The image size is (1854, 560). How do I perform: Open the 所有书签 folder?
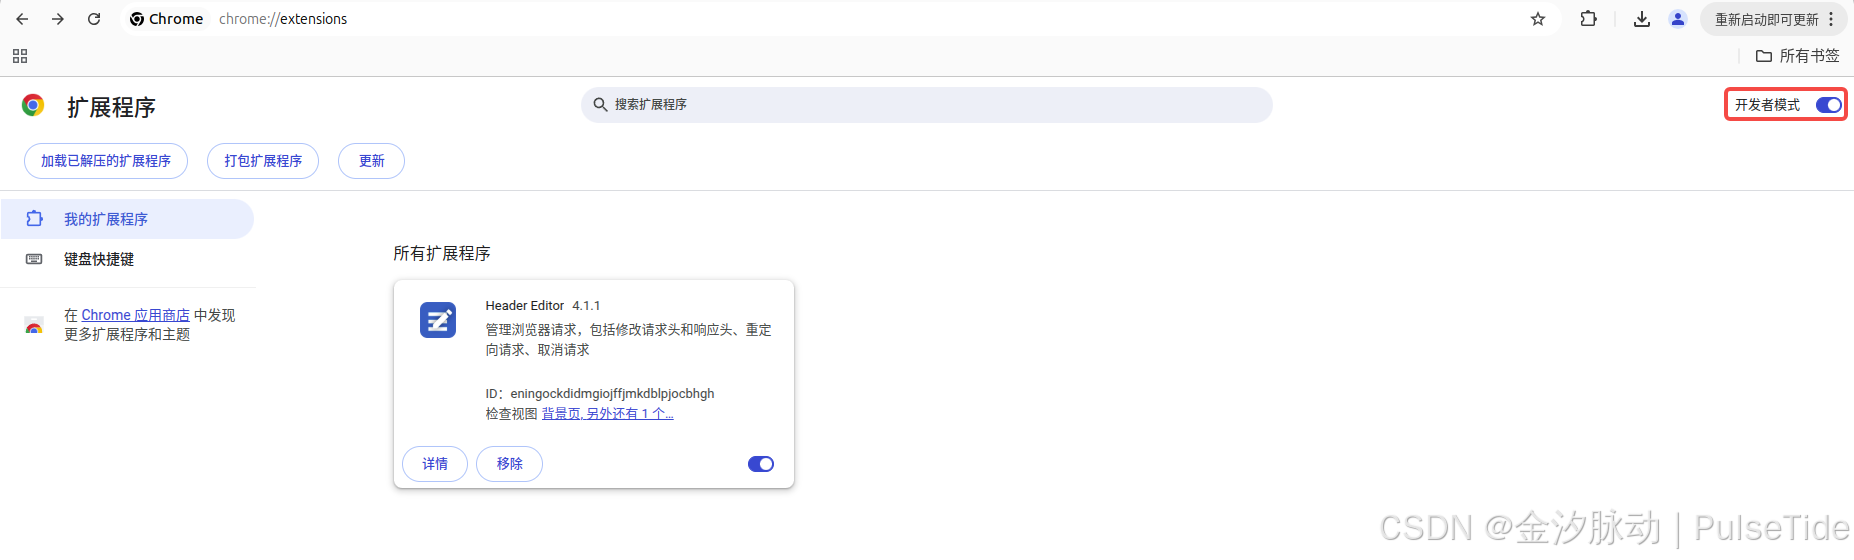1798,56
